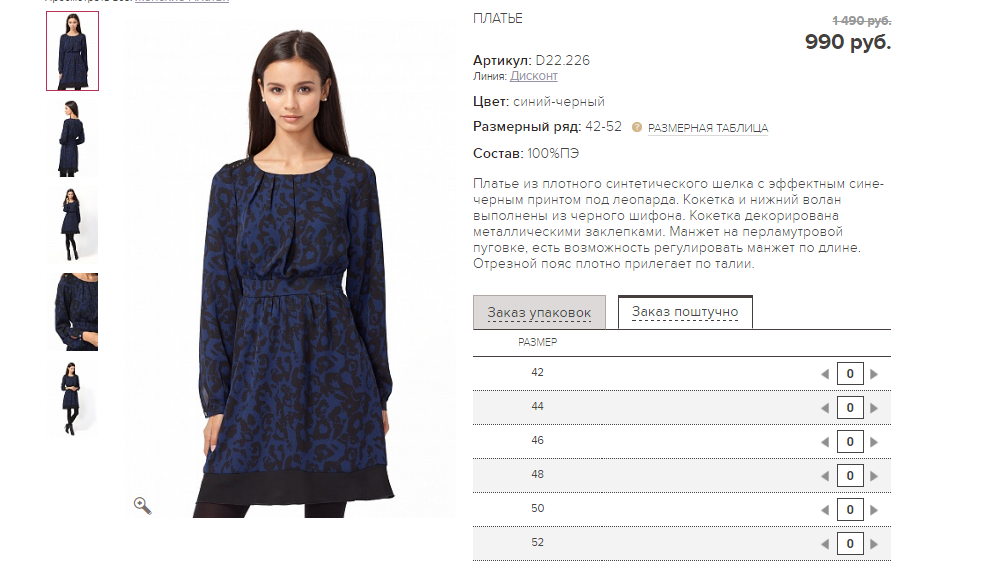This screenshot has width=986, height=580.
Task: Open the Дисконт line link
Action: (x=533, y=76)
